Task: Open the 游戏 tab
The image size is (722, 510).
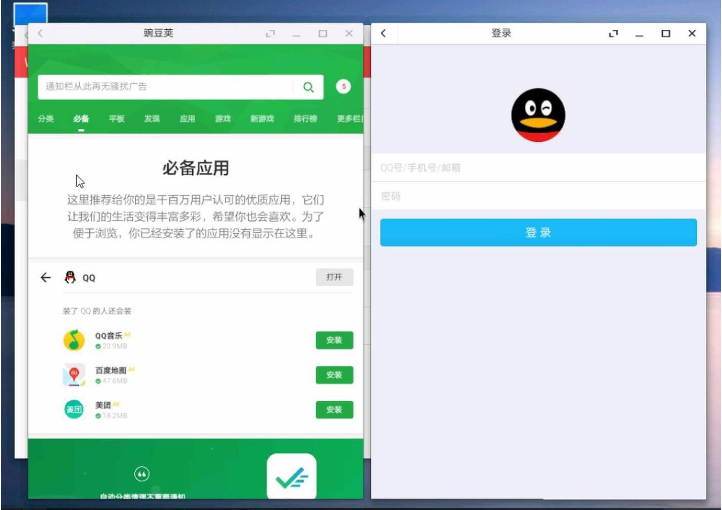Action: point(222,119)
